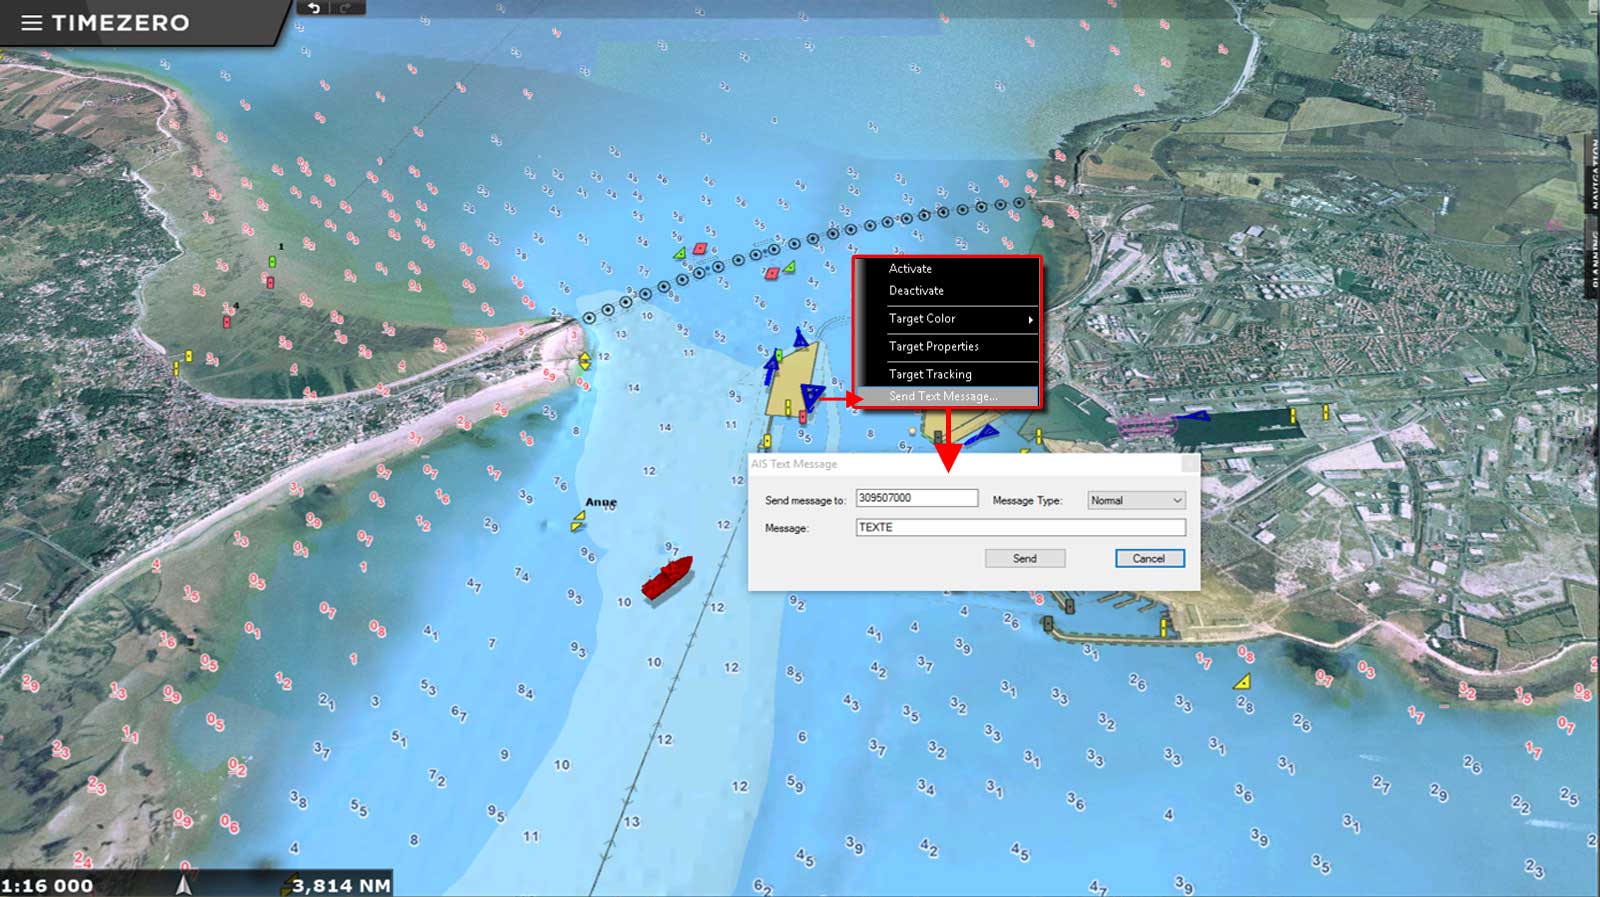Open the TIMEZERO hamburger menu

pos(32,23)
